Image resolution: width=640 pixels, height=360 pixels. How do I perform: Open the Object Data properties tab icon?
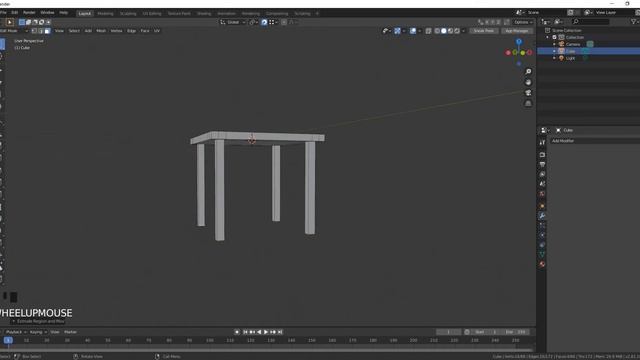(542, 255)
